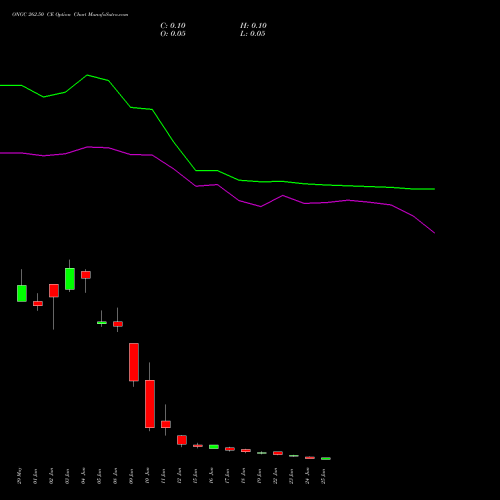The width and height of the screenshot is (500, 500).
Task: Select the red candlestick above 12 Jun
Action: [182, 440]
